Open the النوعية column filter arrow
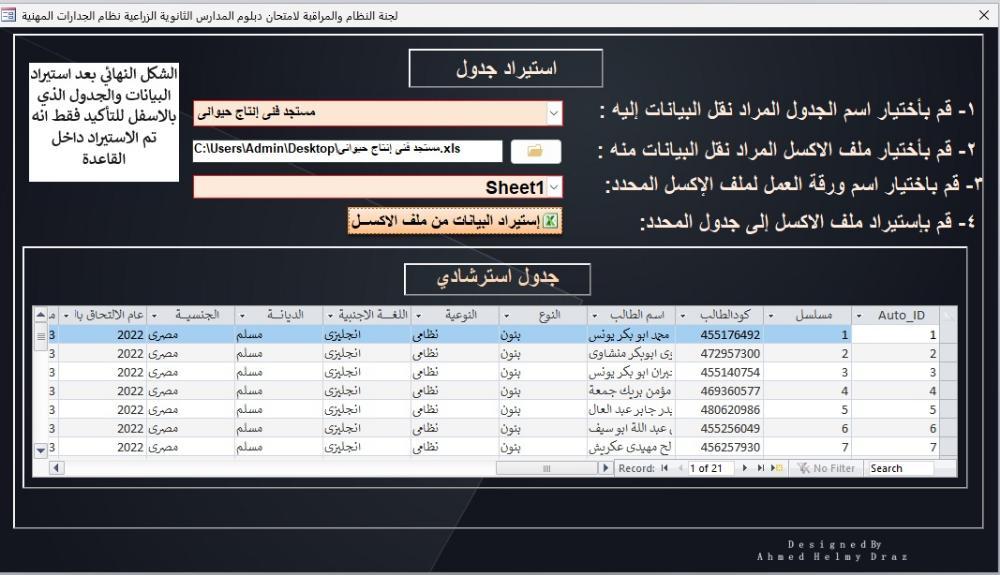Screen dimensions: 1000x575 pos(418,316)
